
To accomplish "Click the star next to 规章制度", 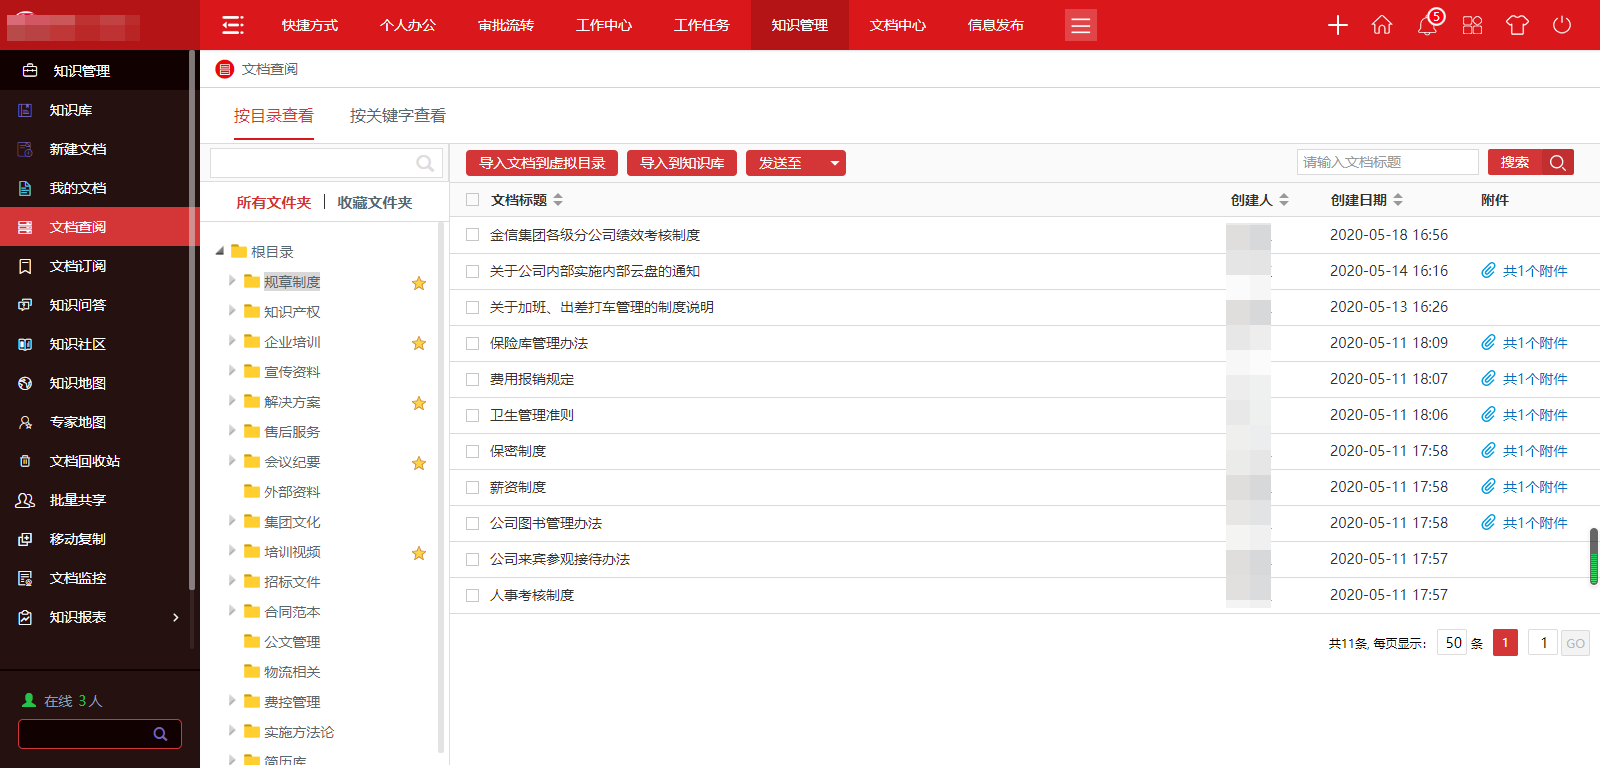I will click(x=419, y=283).
